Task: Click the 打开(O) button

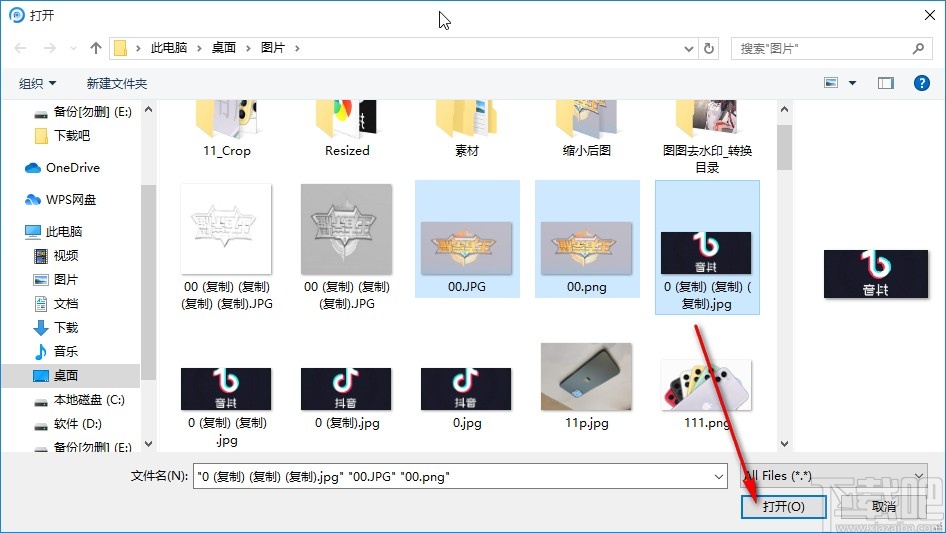Action: point(783,506)
